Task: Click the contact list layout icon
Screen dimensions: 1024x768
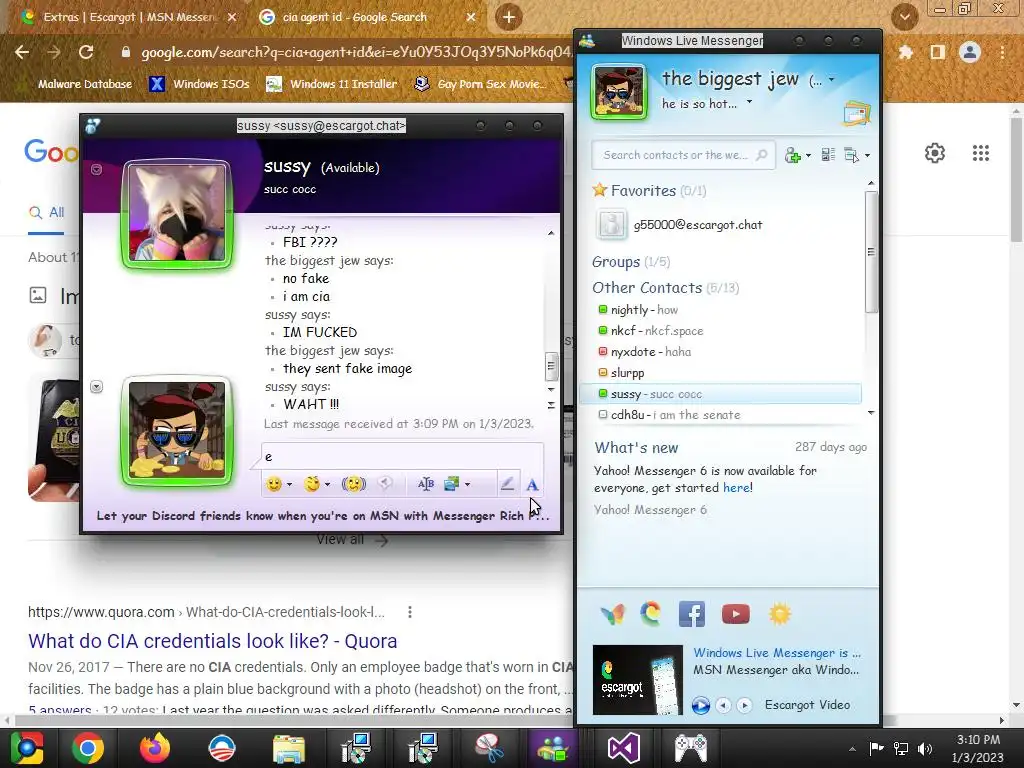Action: click(x=828, y=155)
